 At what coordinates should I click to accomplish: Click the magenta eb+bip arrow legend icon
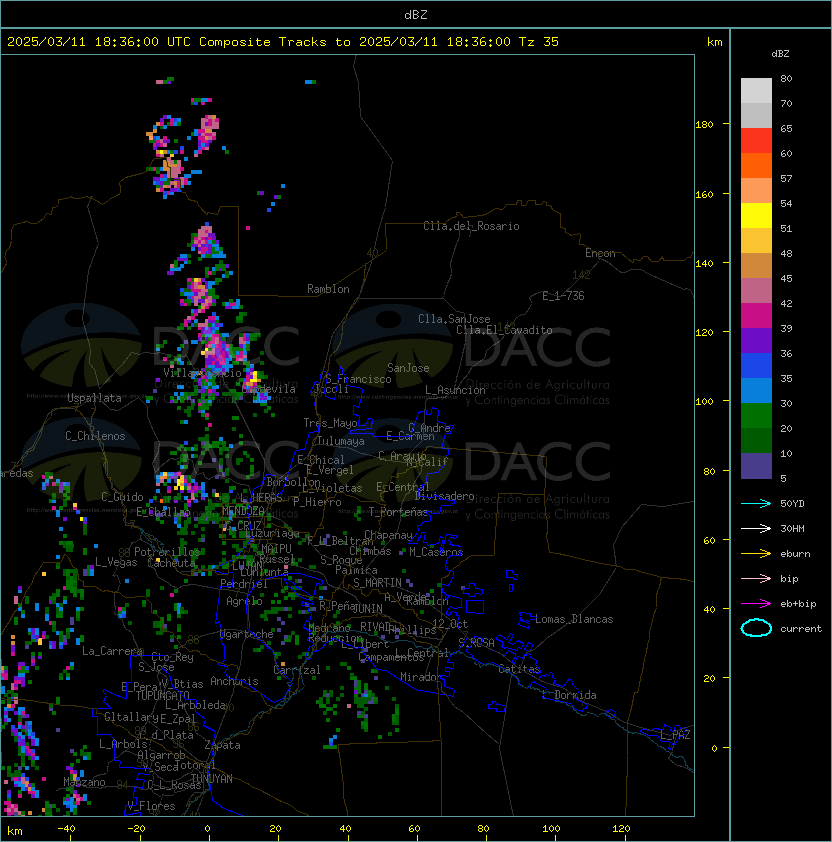(756, 604)
